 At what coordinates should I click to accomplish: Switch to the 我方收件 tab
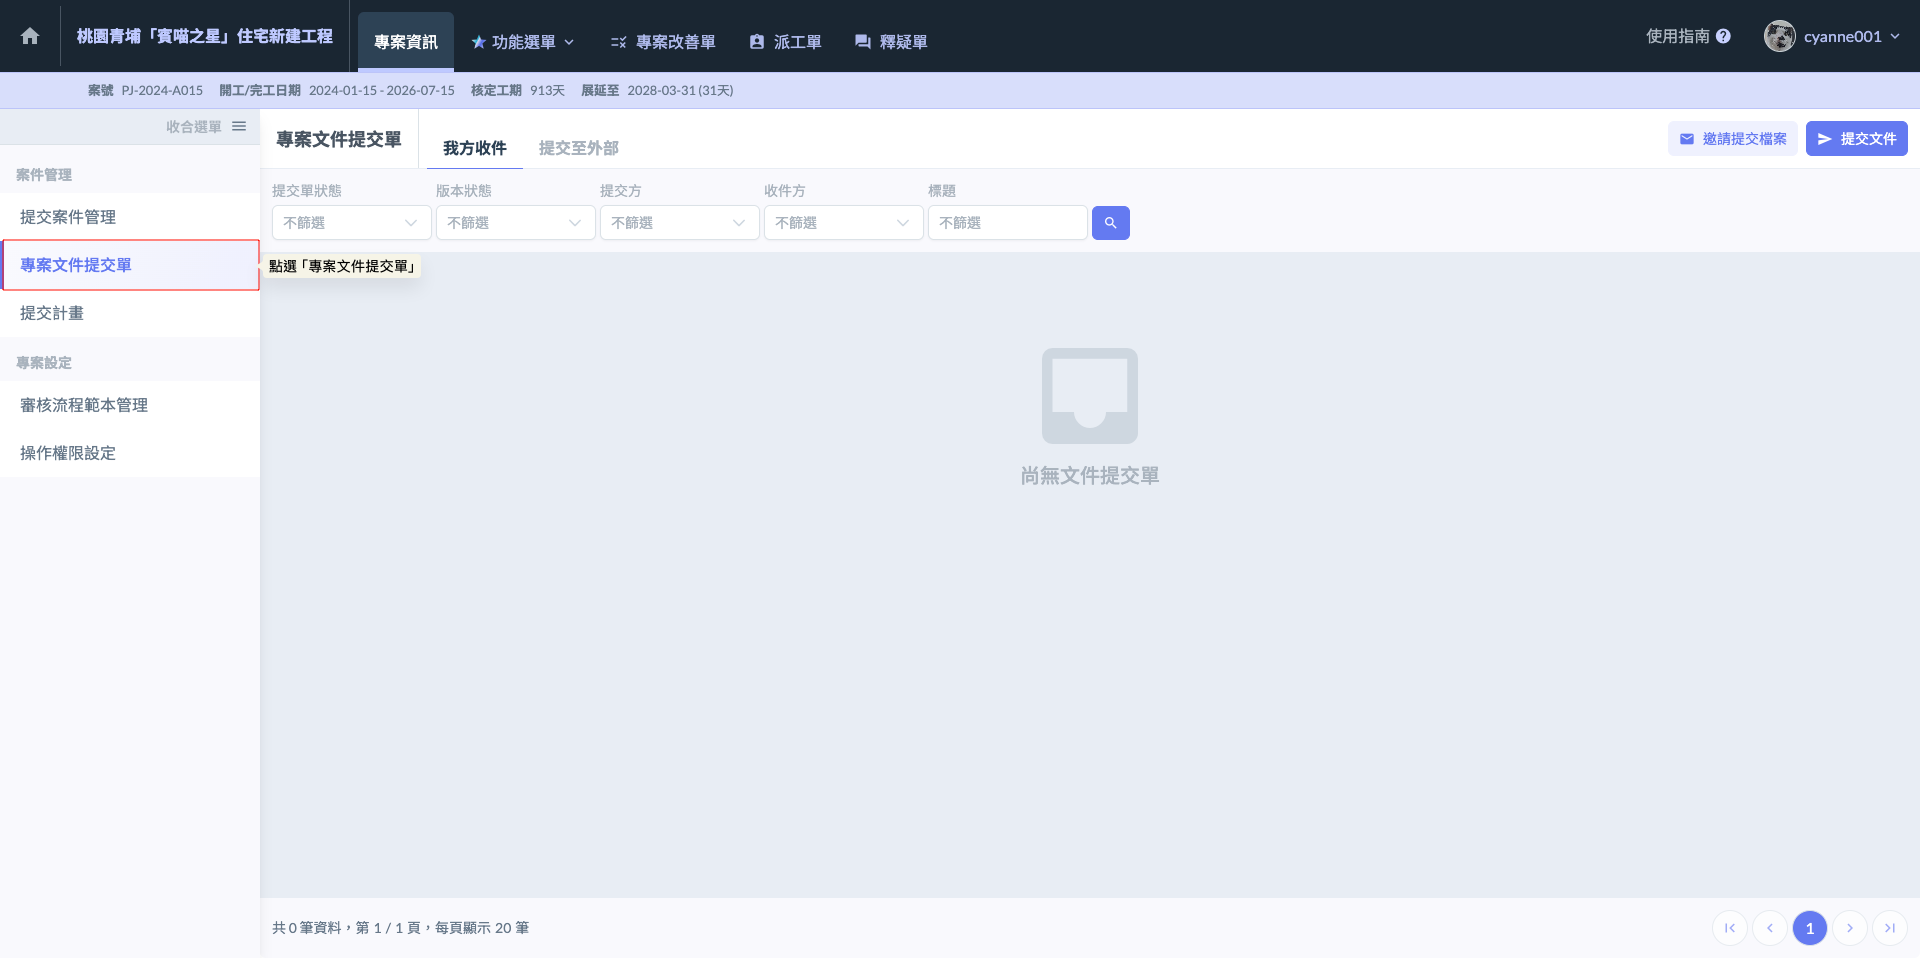(x=475, y=148)
